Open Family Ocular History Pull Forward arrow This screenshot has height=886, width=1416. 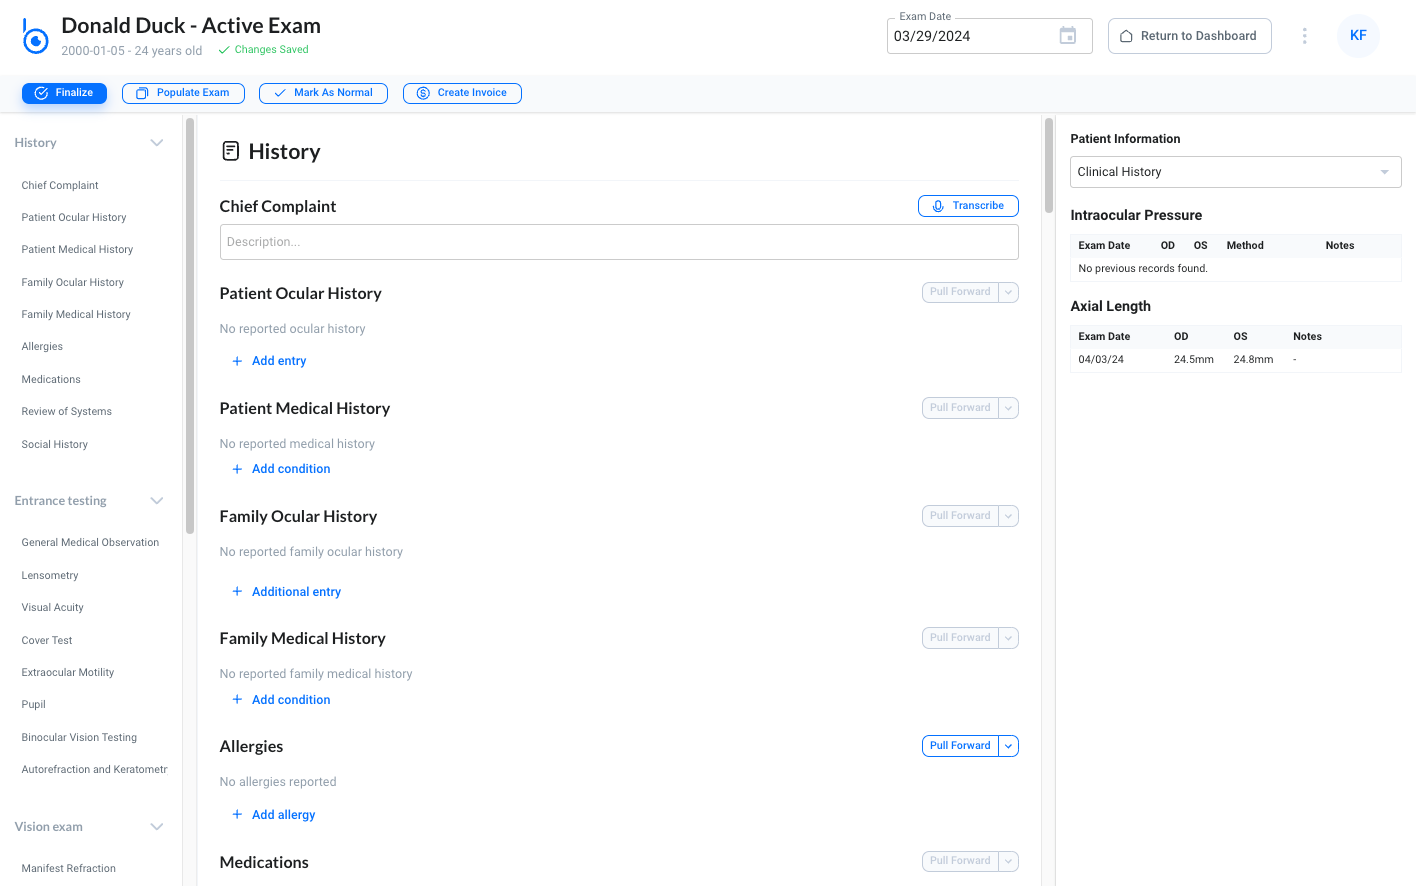click(x=1009, y=516)
